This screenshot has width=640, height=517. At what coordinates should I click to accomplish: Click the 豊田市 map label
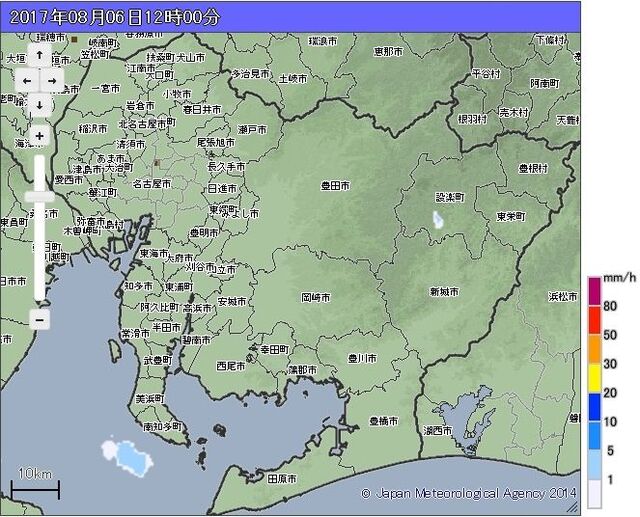tap(336, 186)
